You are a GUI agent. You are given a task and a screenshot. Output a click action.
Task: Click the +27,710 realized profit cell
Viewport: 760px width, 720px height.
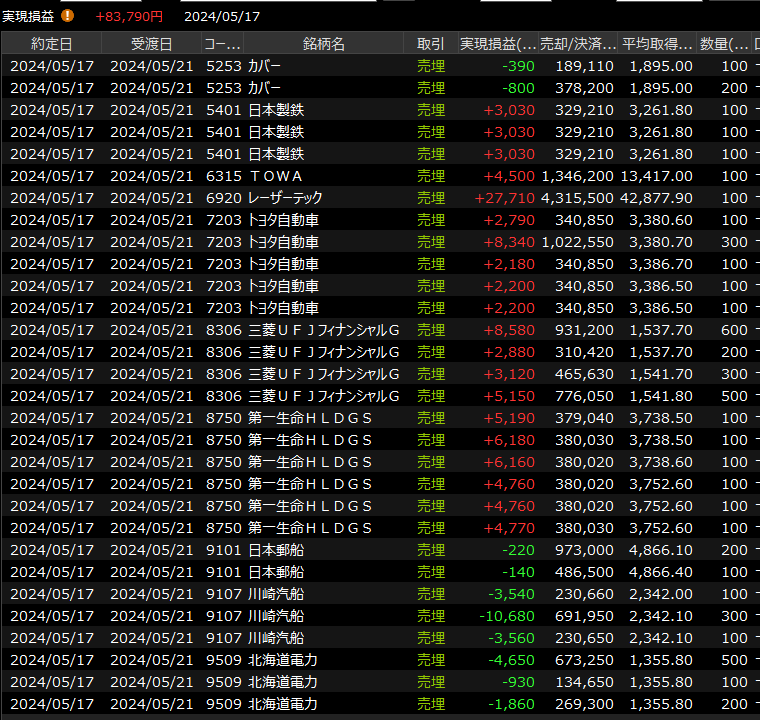(x=505, y=198)
